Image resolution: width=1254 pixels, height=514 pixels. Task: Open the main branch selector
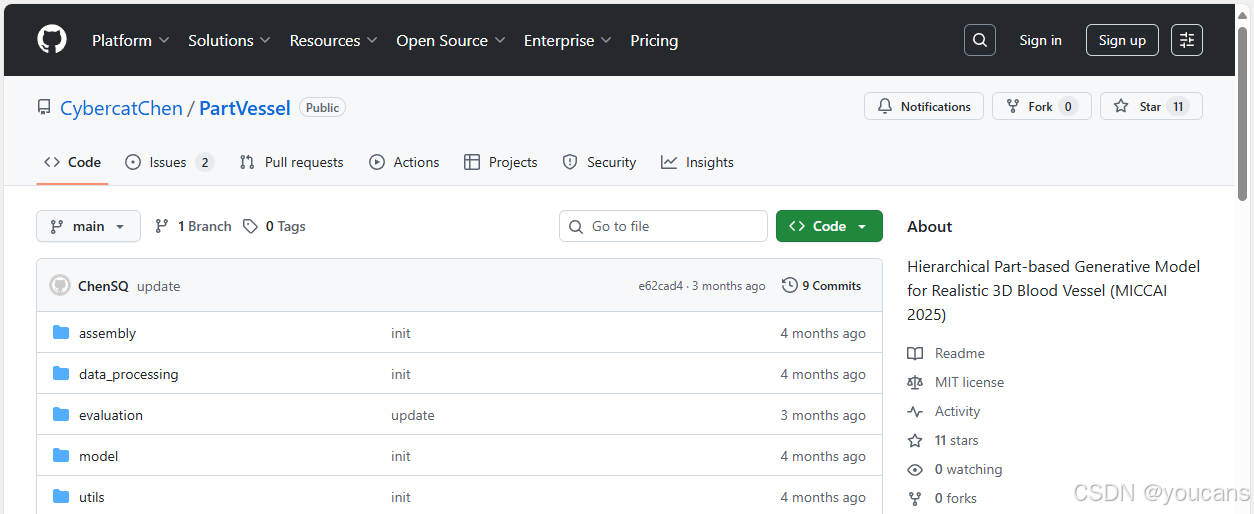[88, 226]
